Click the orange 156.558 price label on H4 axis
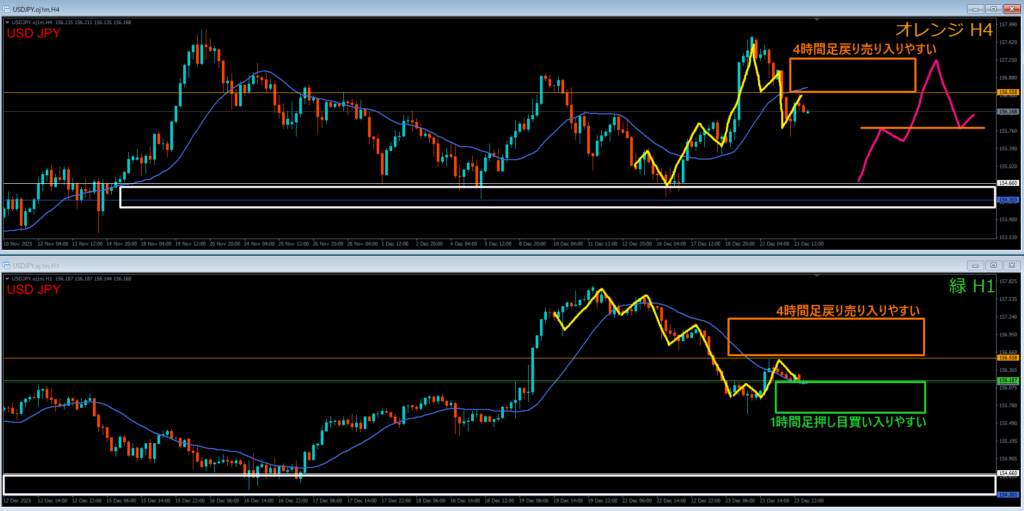1024x511 pixels. [1008, 92]
